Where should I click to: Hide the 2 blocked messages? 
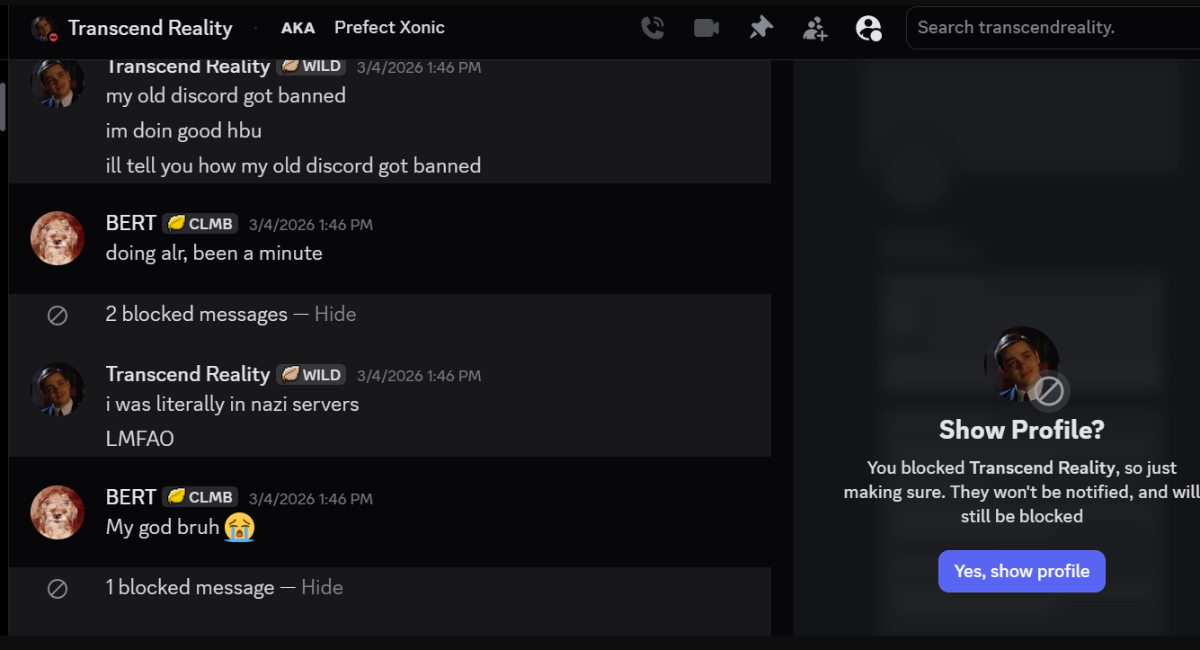[x=335, y=314]
